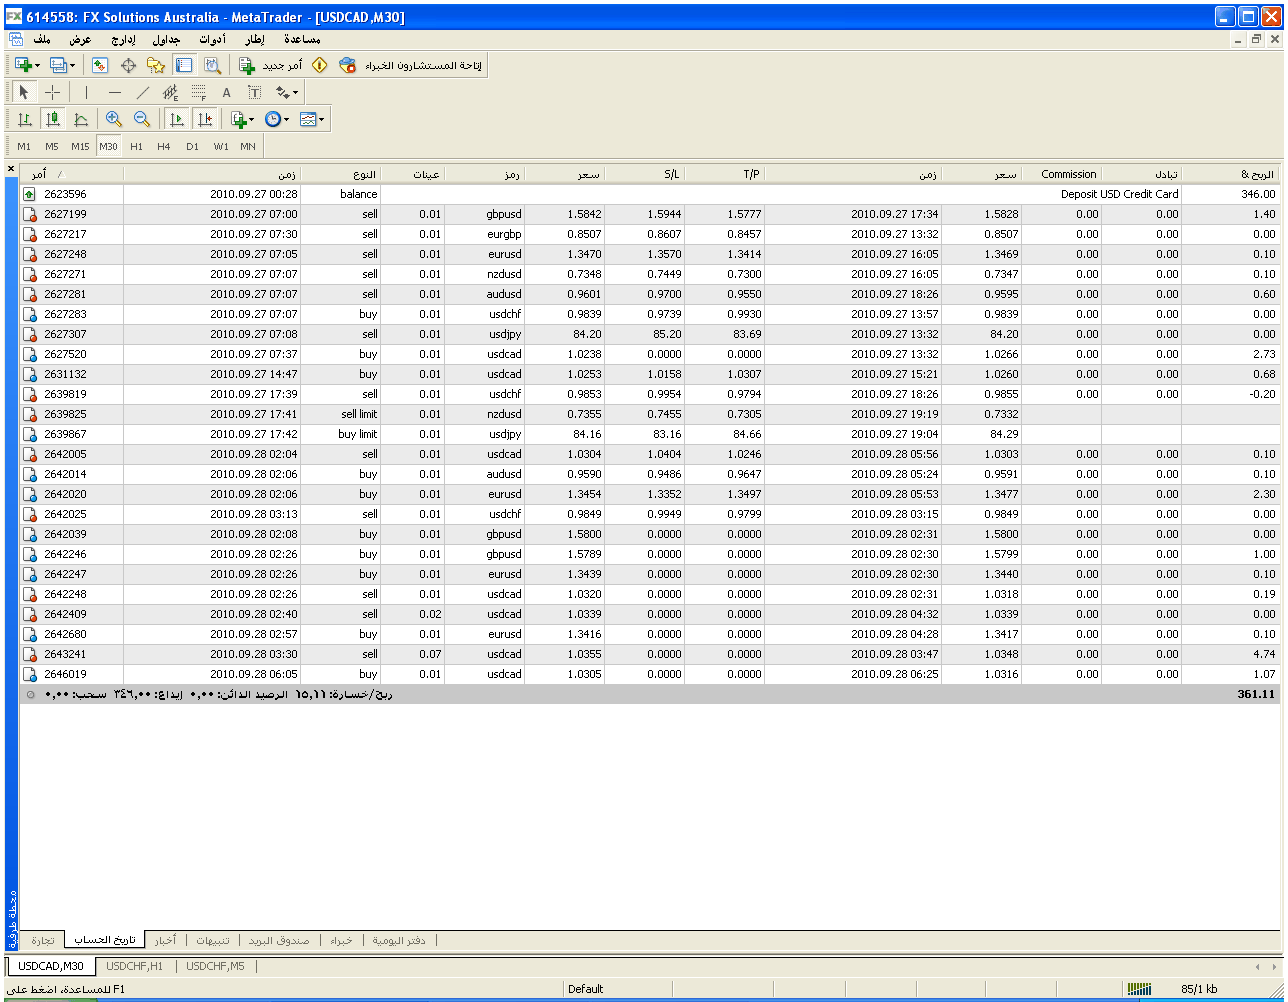Select the equidistant channel tool
This screenshot has height=1002, width=1288.
(170, 92)
